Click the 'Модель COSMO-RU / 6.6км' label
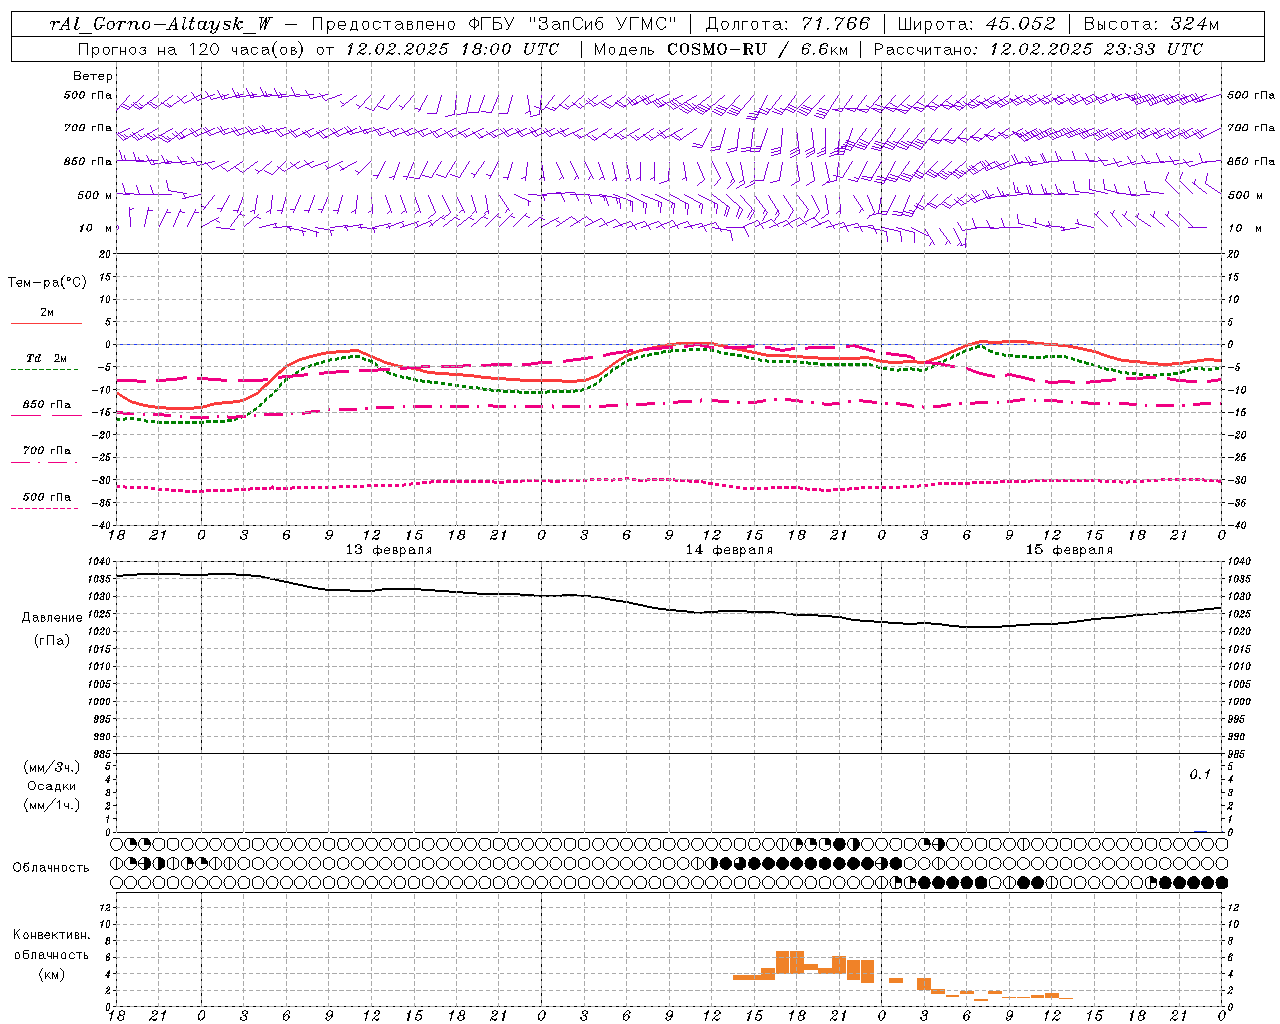The height and width of the screenshot is (1024, 1280). (720, 49)
